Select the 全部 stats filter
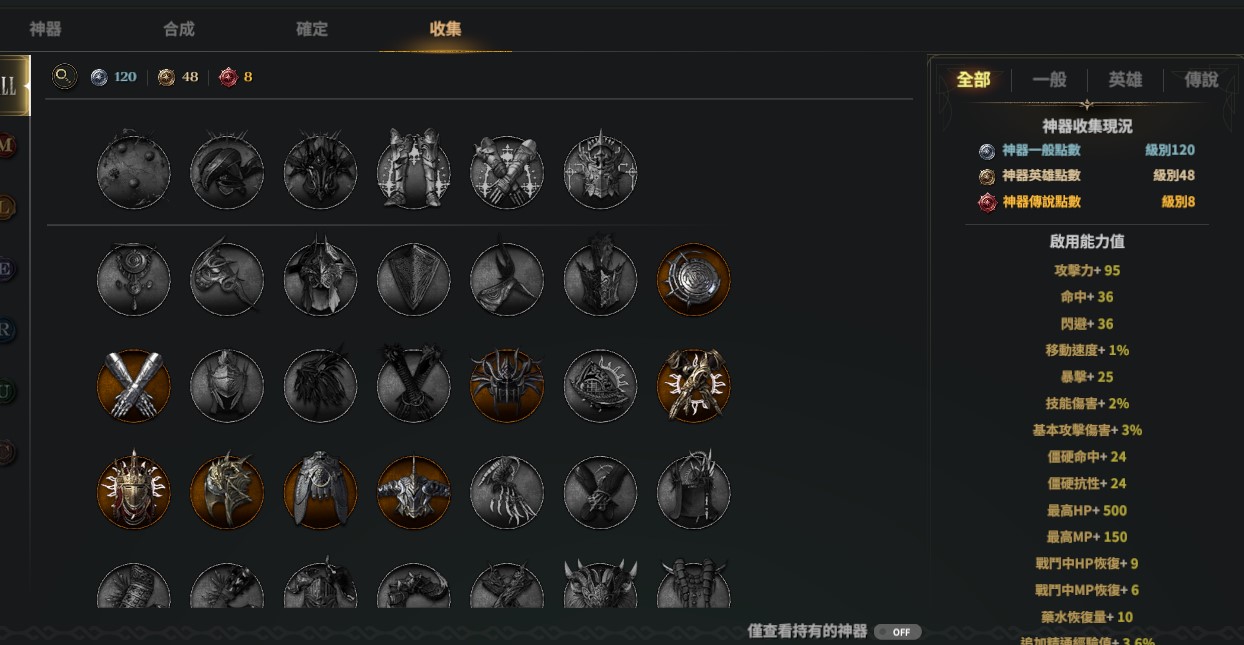 [x=973, y=80]
